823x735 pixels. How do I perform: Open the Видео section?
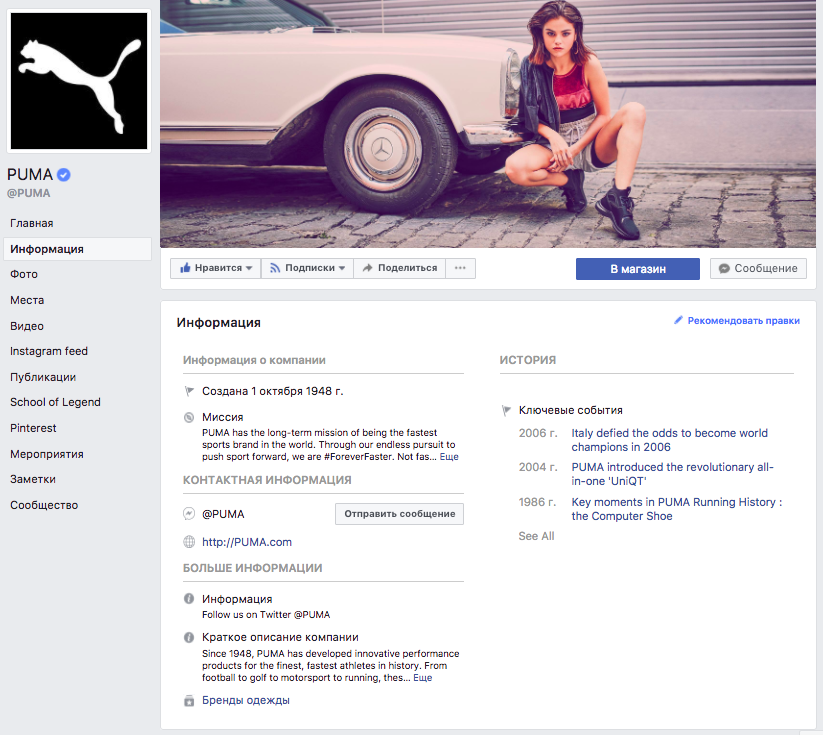pos(27,326)
